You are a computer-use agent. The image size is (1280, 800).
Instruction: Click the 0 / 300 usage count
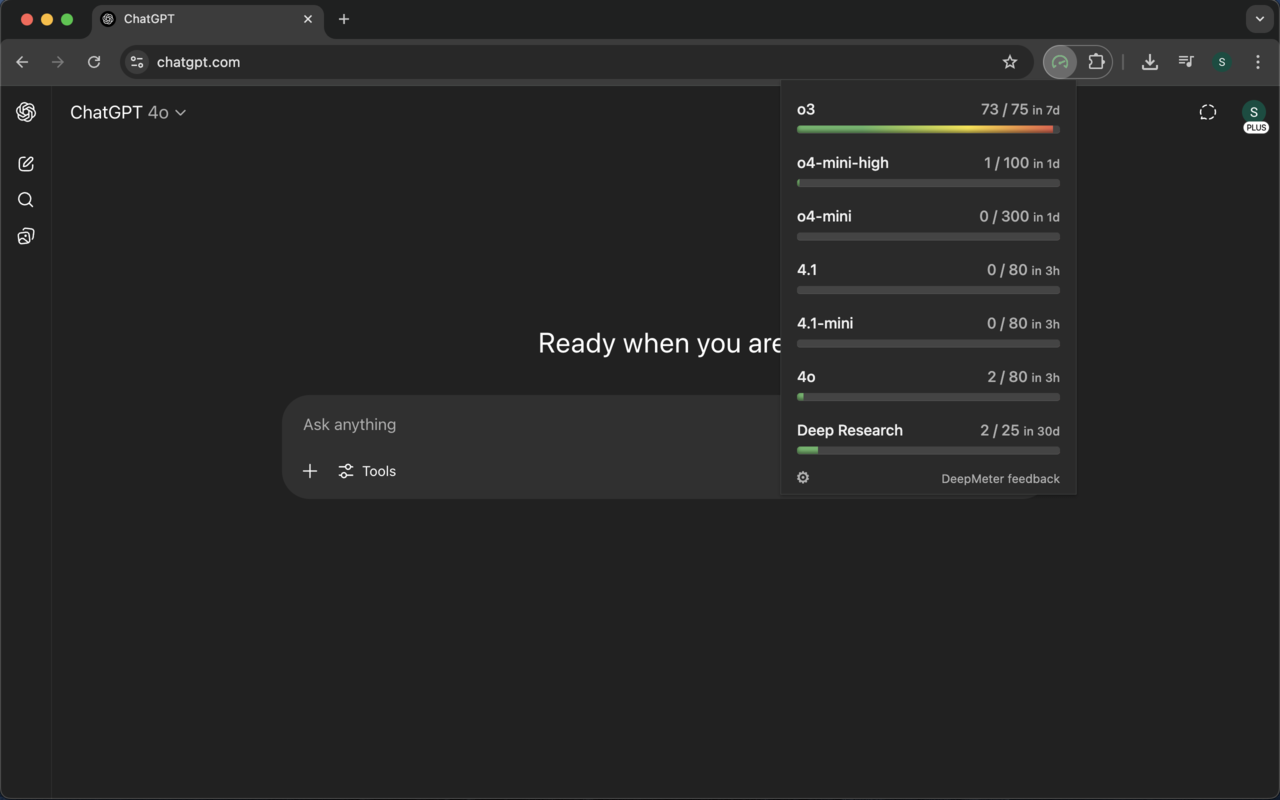[x=1004, y=216]
